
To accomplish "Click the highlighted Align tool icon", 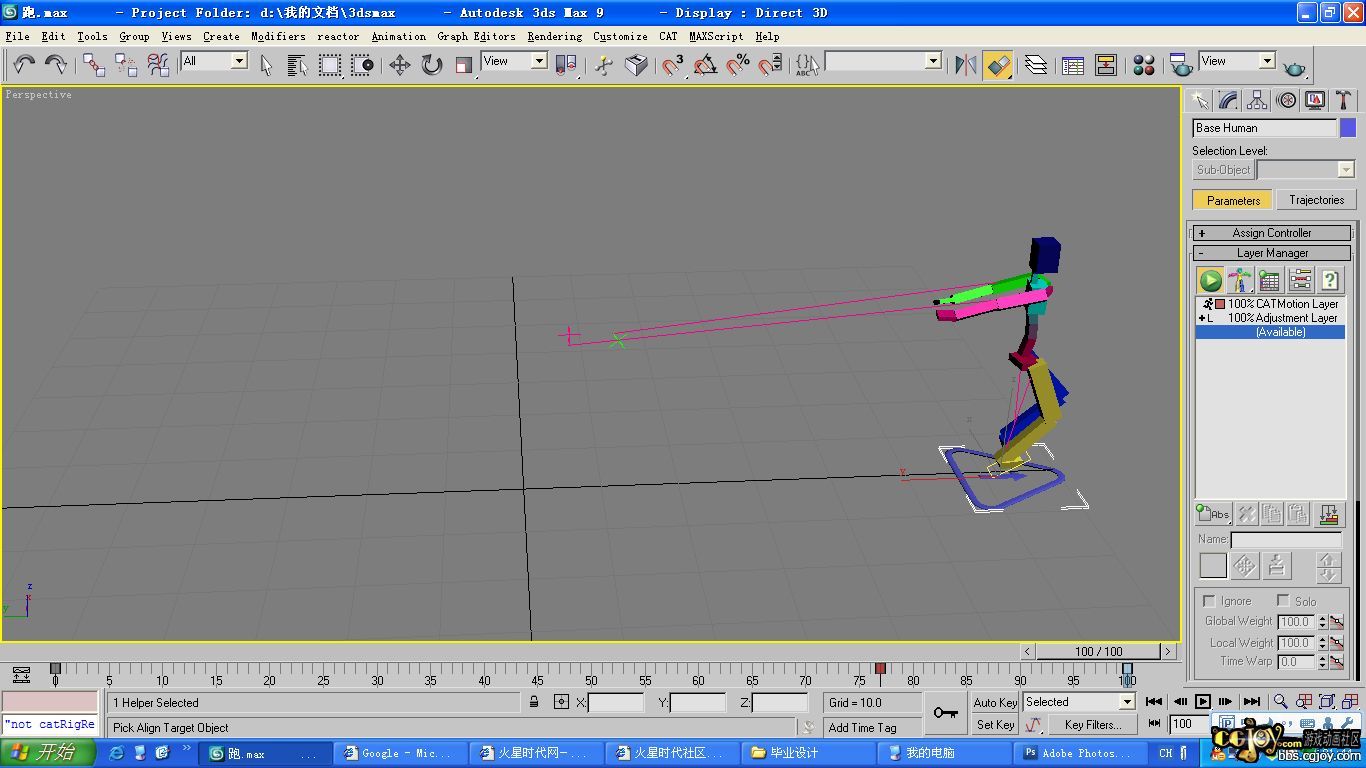I will [x=997, y=65].
